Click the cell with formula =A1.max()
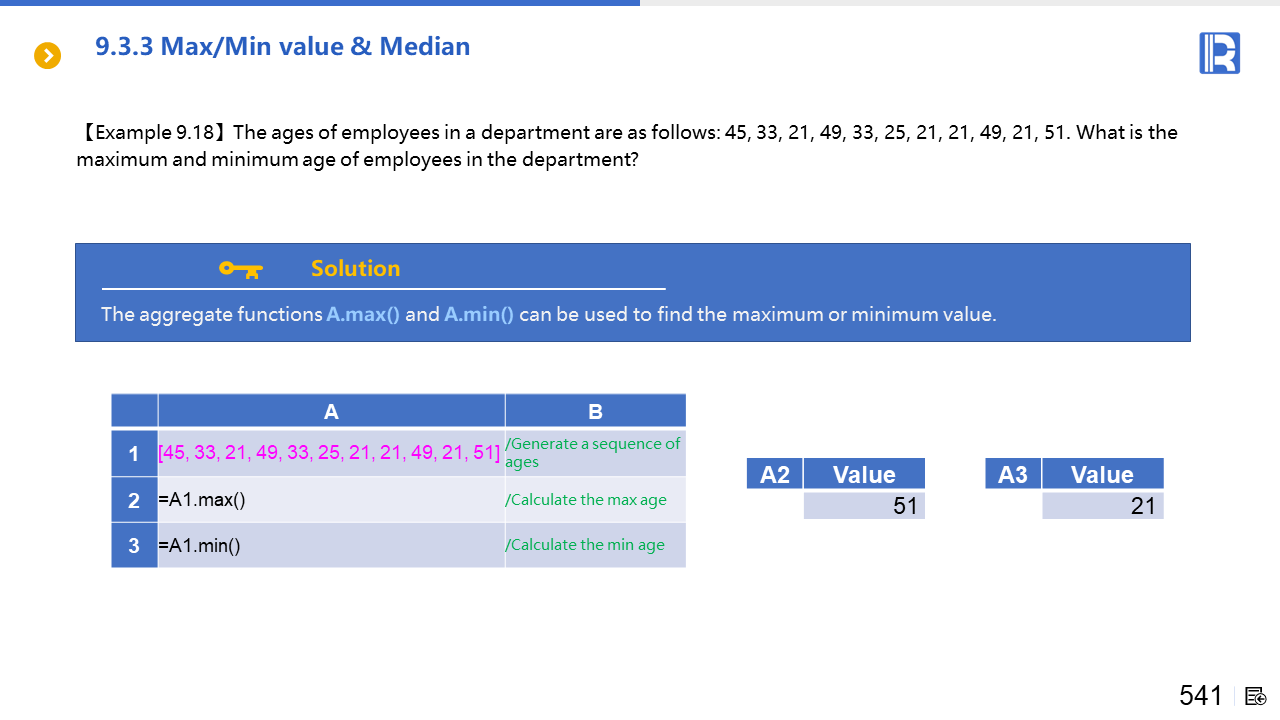Screen dimensions: 1280x720 click(x=330, y=500)
